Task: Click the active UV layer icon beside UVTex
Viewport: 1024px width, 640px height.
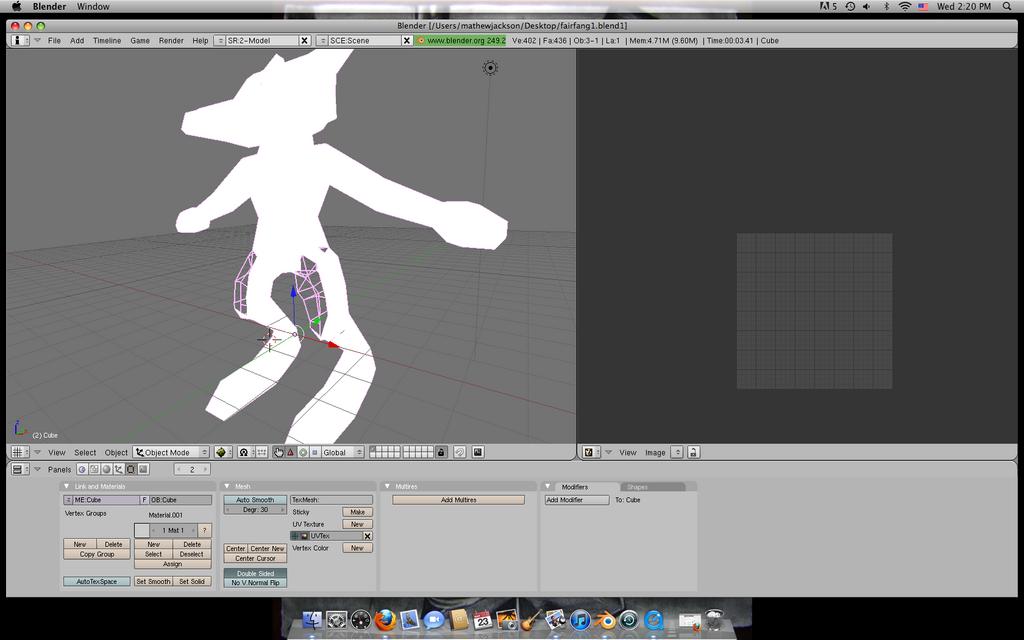Action: 295,536
